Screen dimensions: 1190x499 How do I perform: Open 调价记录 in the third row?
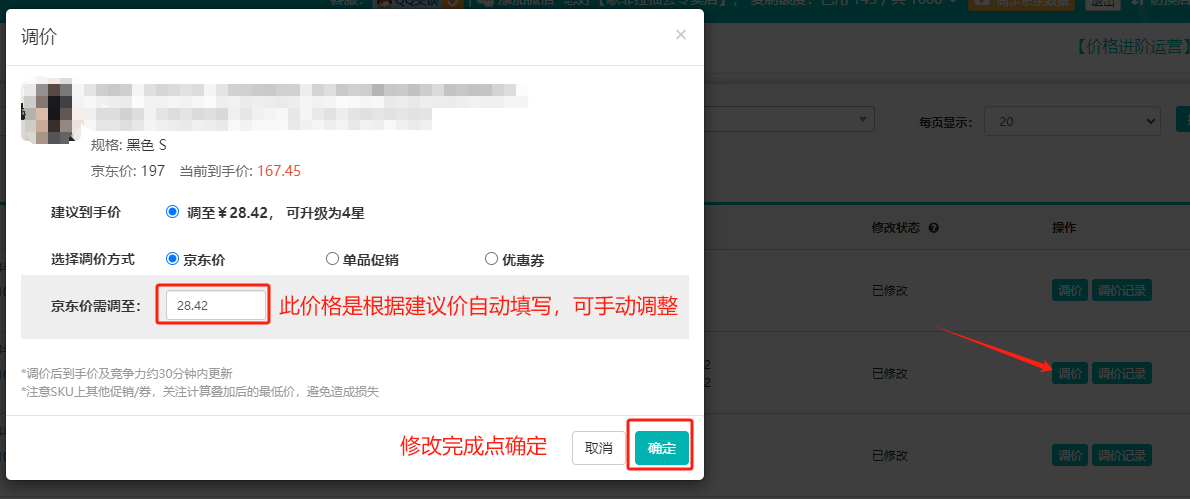(1121, 455)
